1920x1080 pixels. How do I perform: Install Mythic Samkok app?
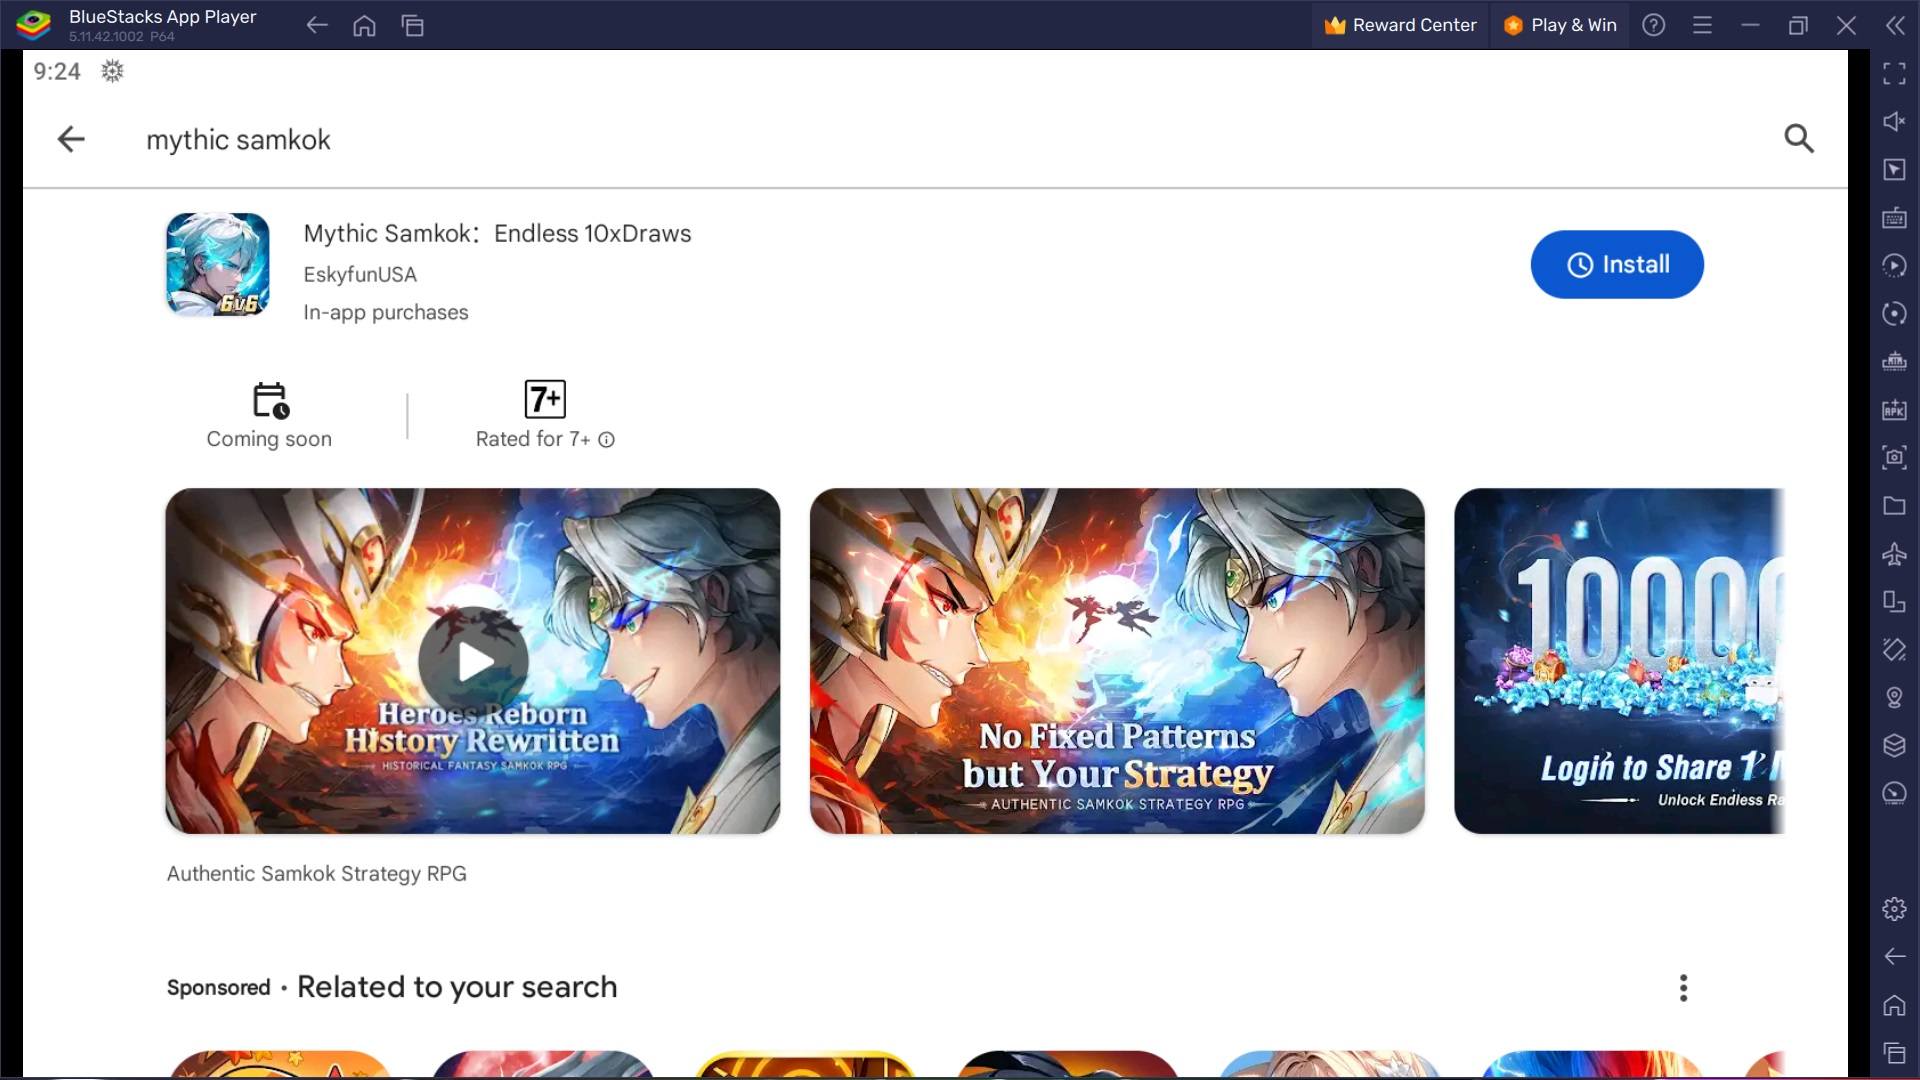(x=1617, y=265)
